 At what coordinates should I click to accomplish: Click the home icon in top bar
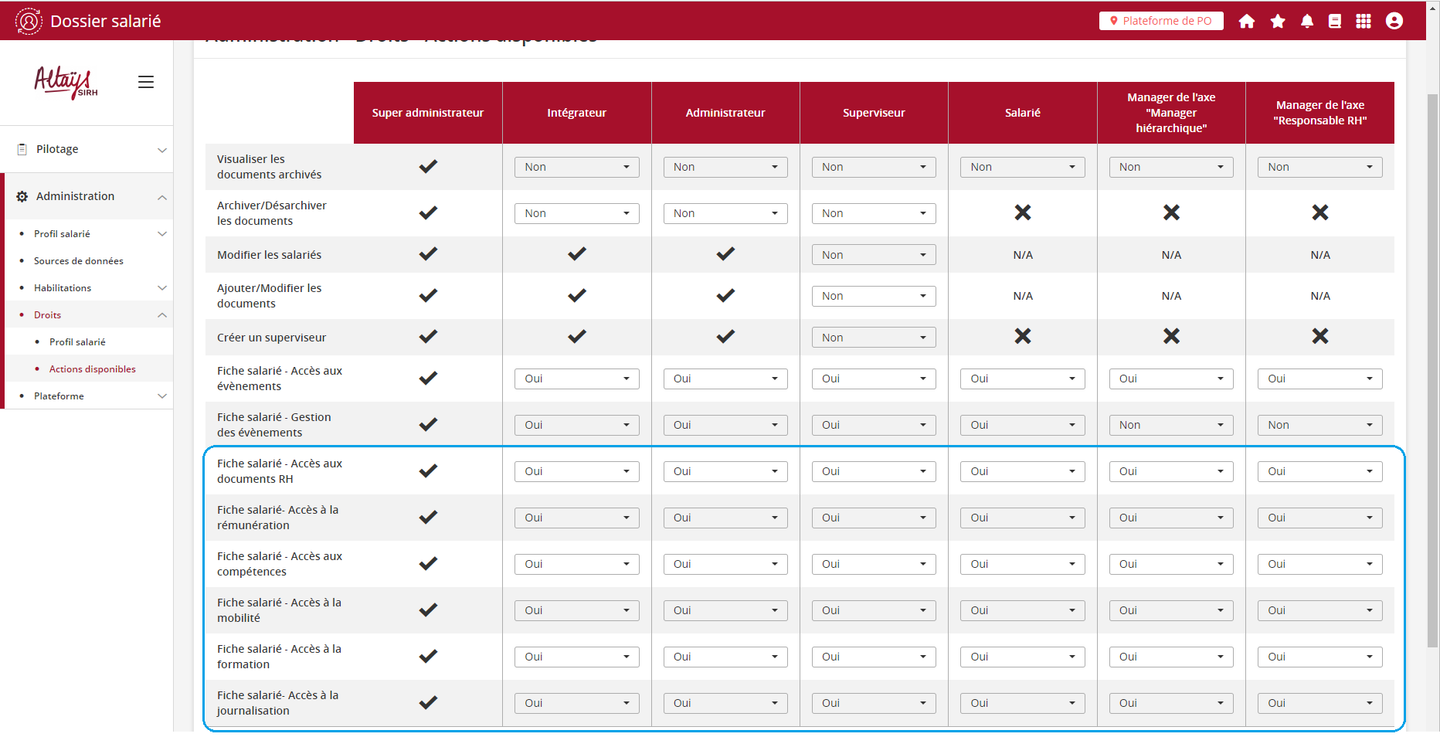tap(1246, 21)
